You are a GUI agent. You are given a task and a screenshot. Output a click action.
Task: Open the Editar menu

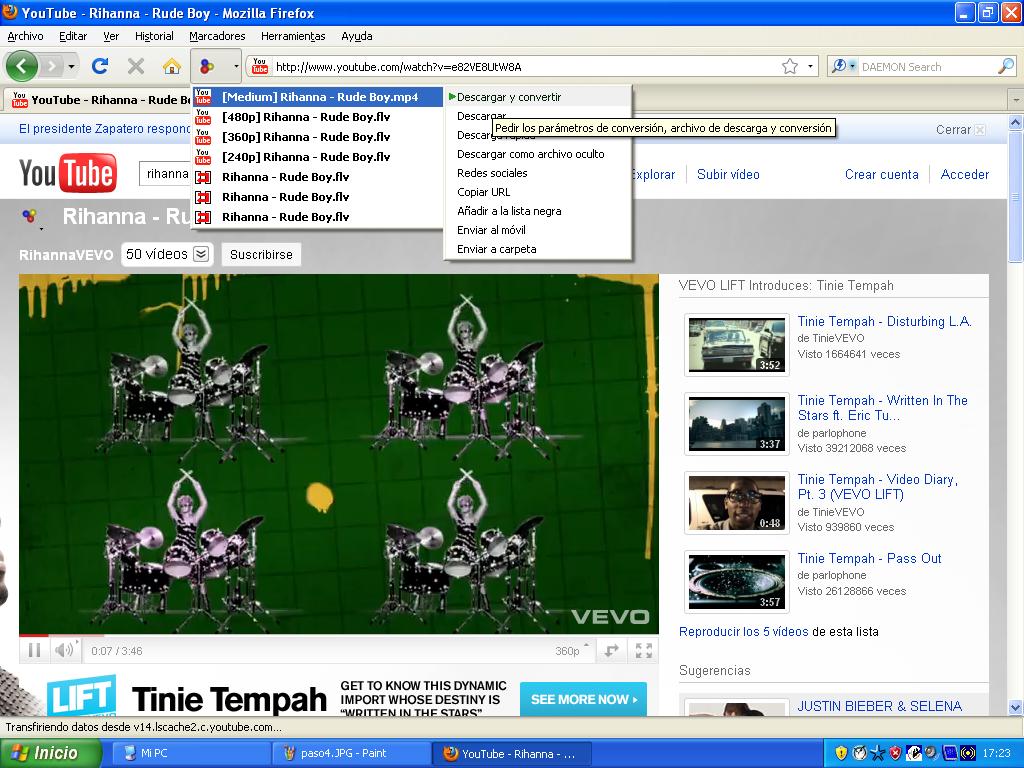pos(73,37)
